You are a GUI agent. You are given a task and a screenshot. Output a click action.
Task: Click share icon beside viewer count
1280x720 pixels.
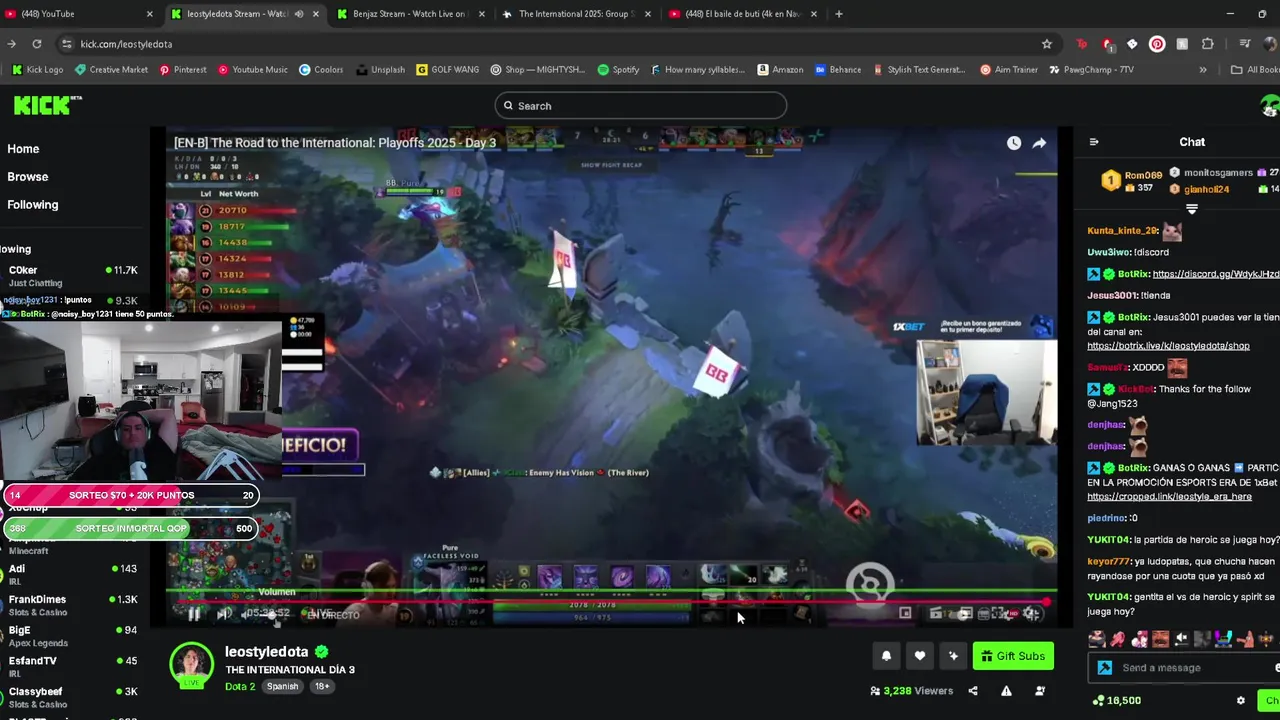(973, 691)
